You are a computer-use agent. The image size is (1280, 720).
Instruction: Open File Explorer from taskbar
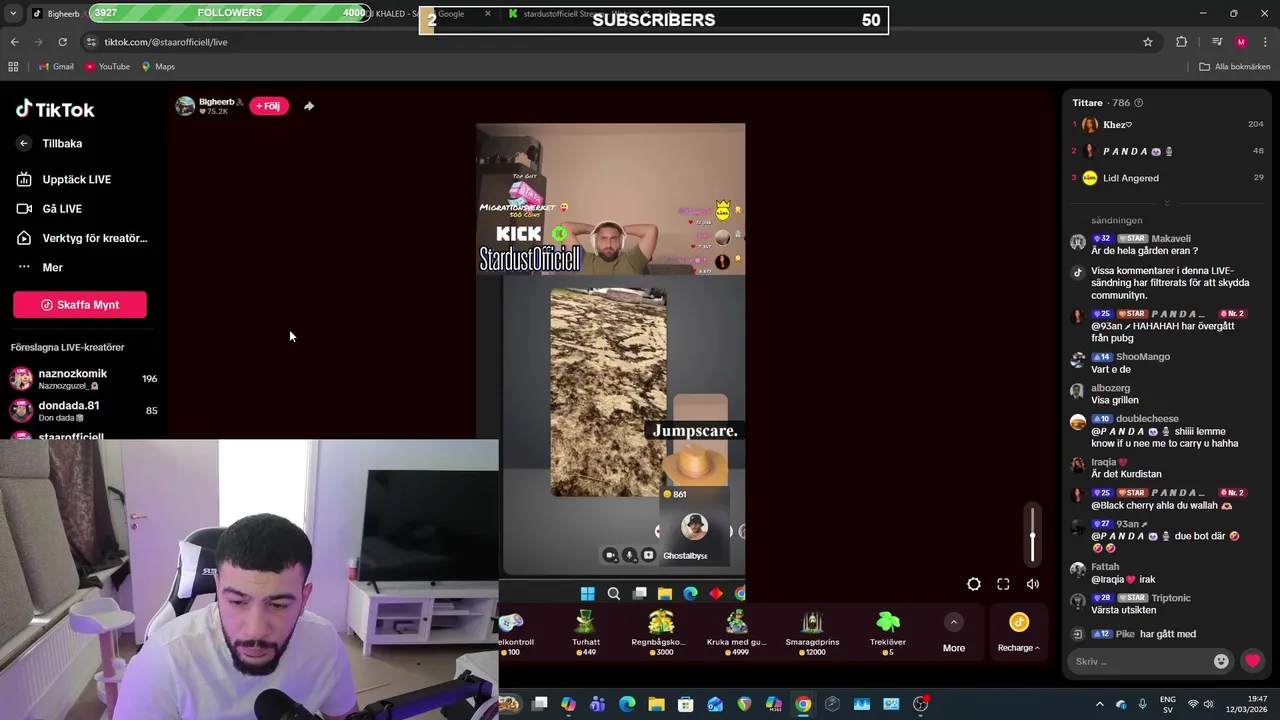point(656,704)
